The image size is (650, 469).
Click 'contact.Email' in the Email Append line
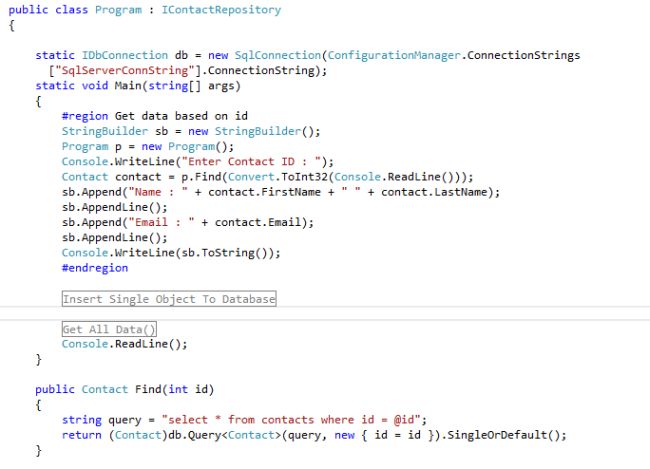pos(258,223)
